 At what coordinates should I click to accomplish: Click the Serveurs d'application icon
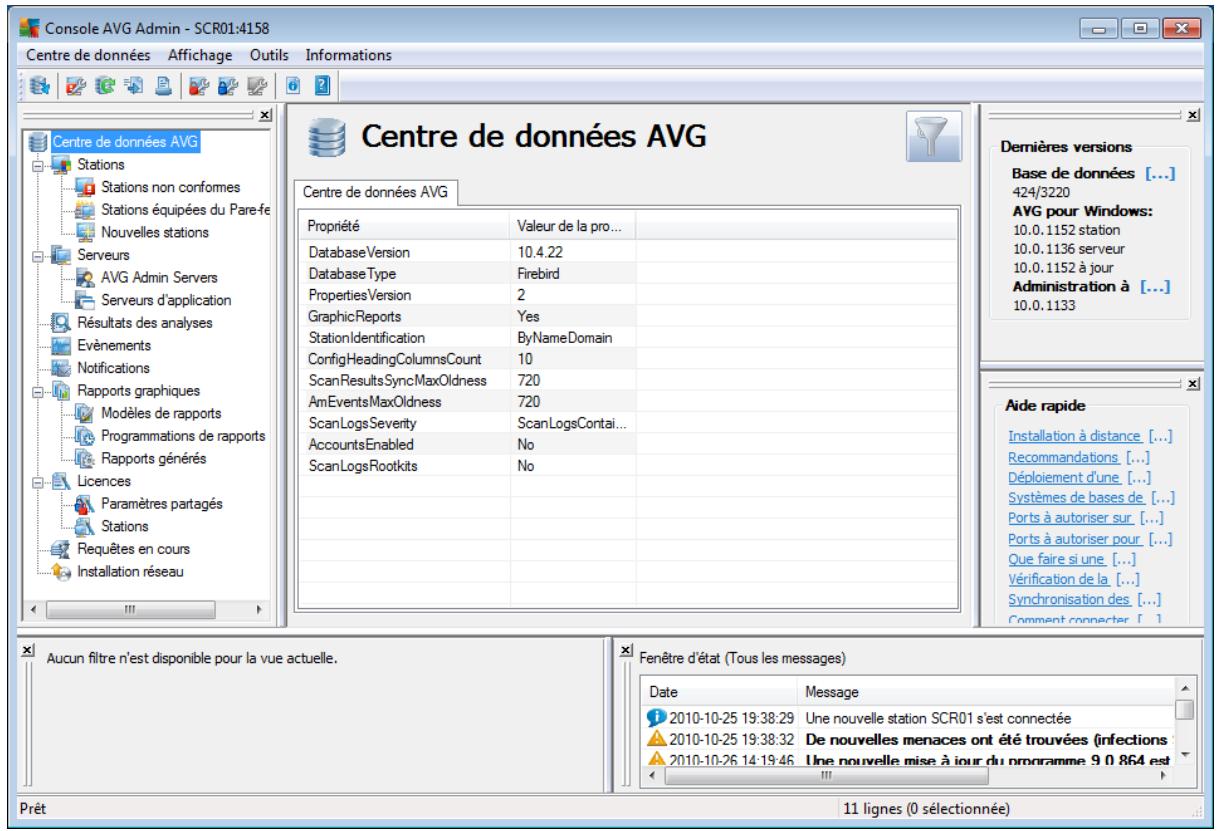[84, 300]
